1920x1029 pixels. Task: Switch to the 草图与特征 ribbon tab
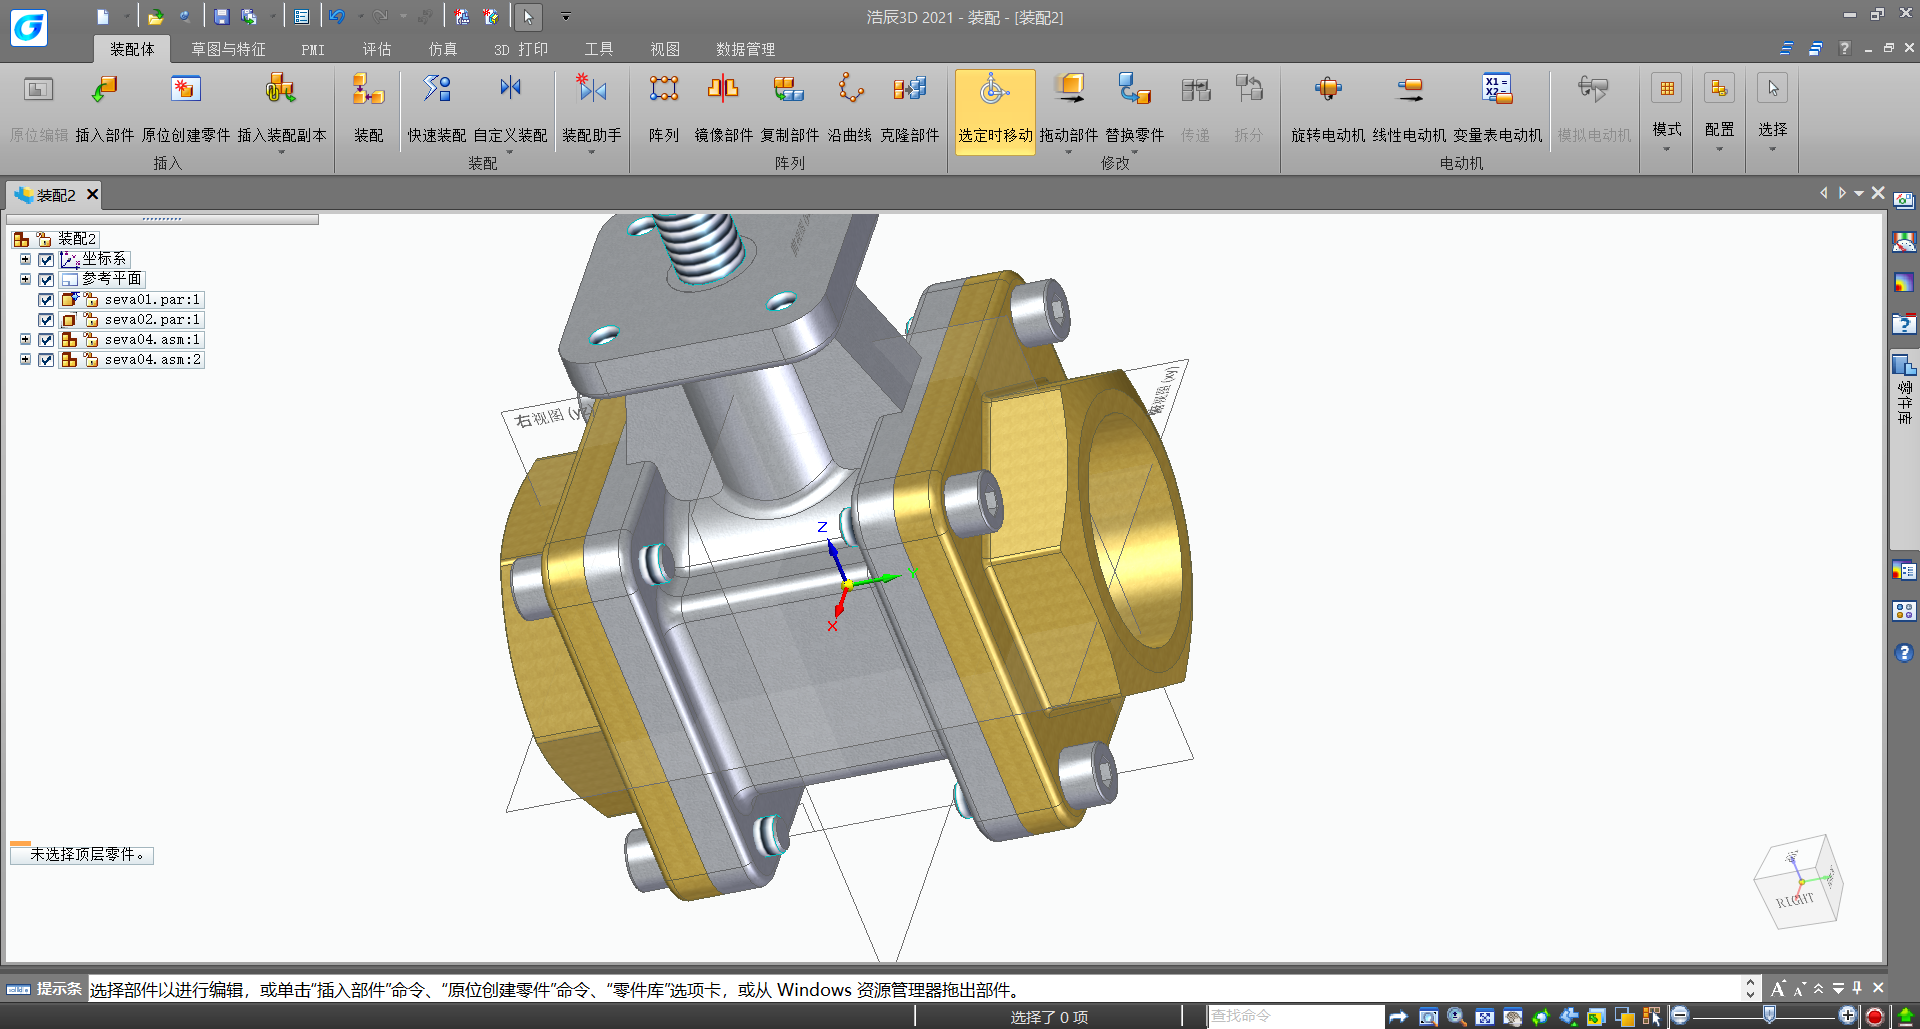pos(228,49)
